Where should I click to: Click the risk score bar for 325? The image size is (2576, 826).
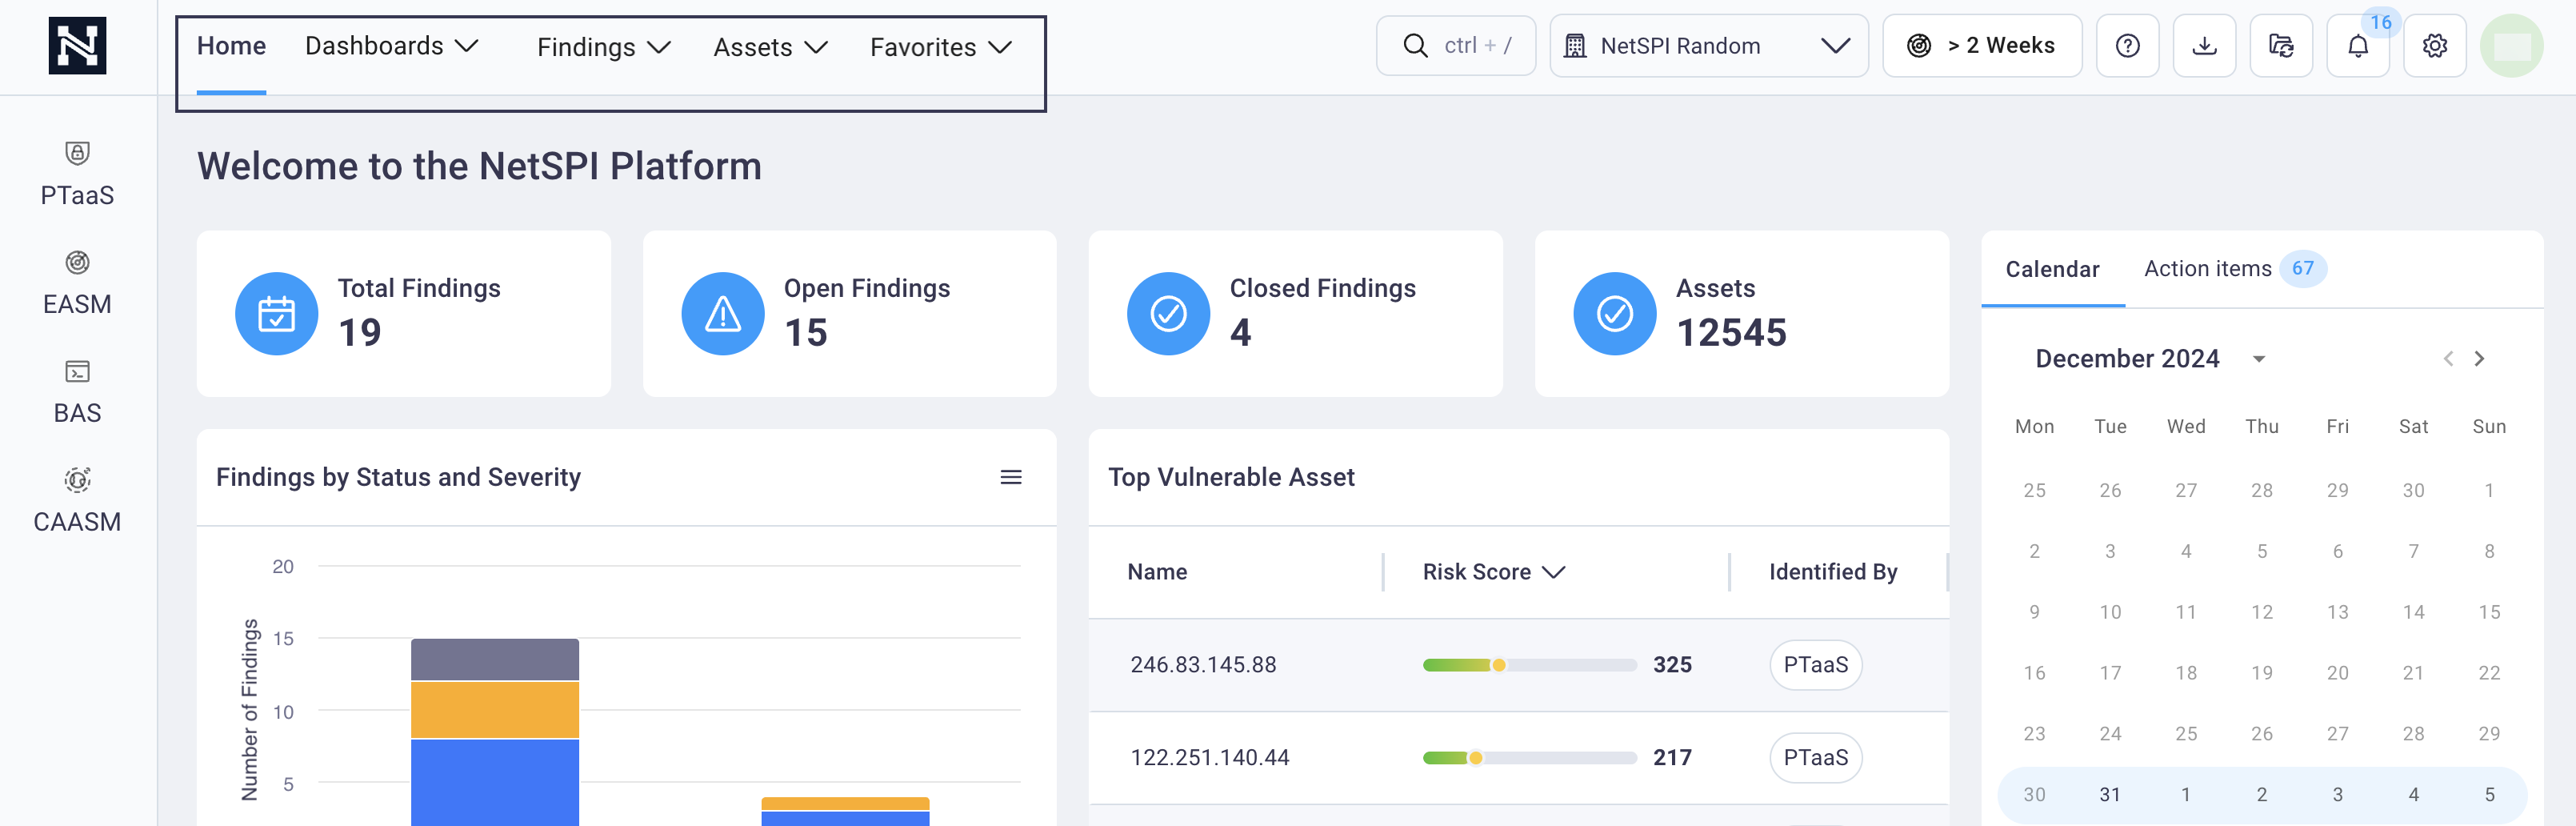point(1529,665)
